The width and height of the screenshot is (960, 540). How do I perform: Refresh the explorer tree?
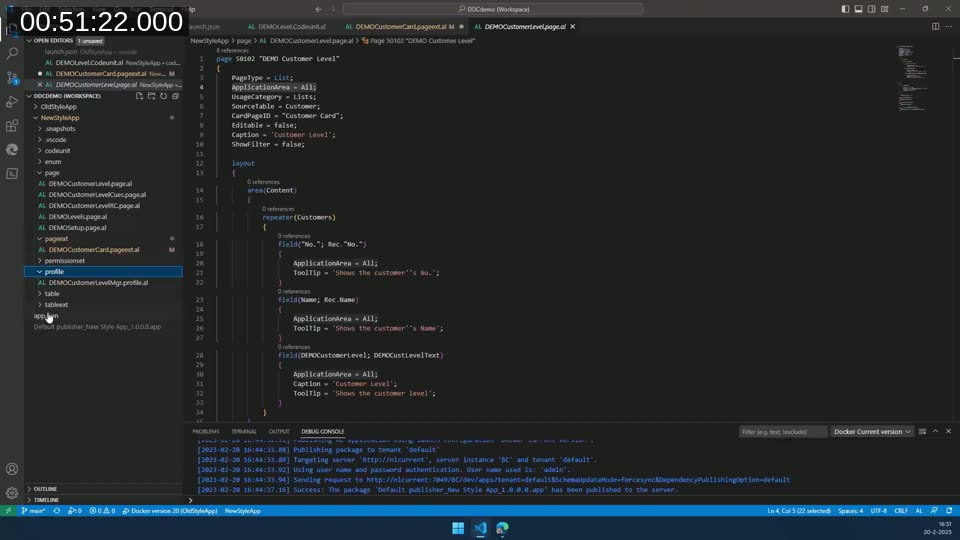(163, 96)
